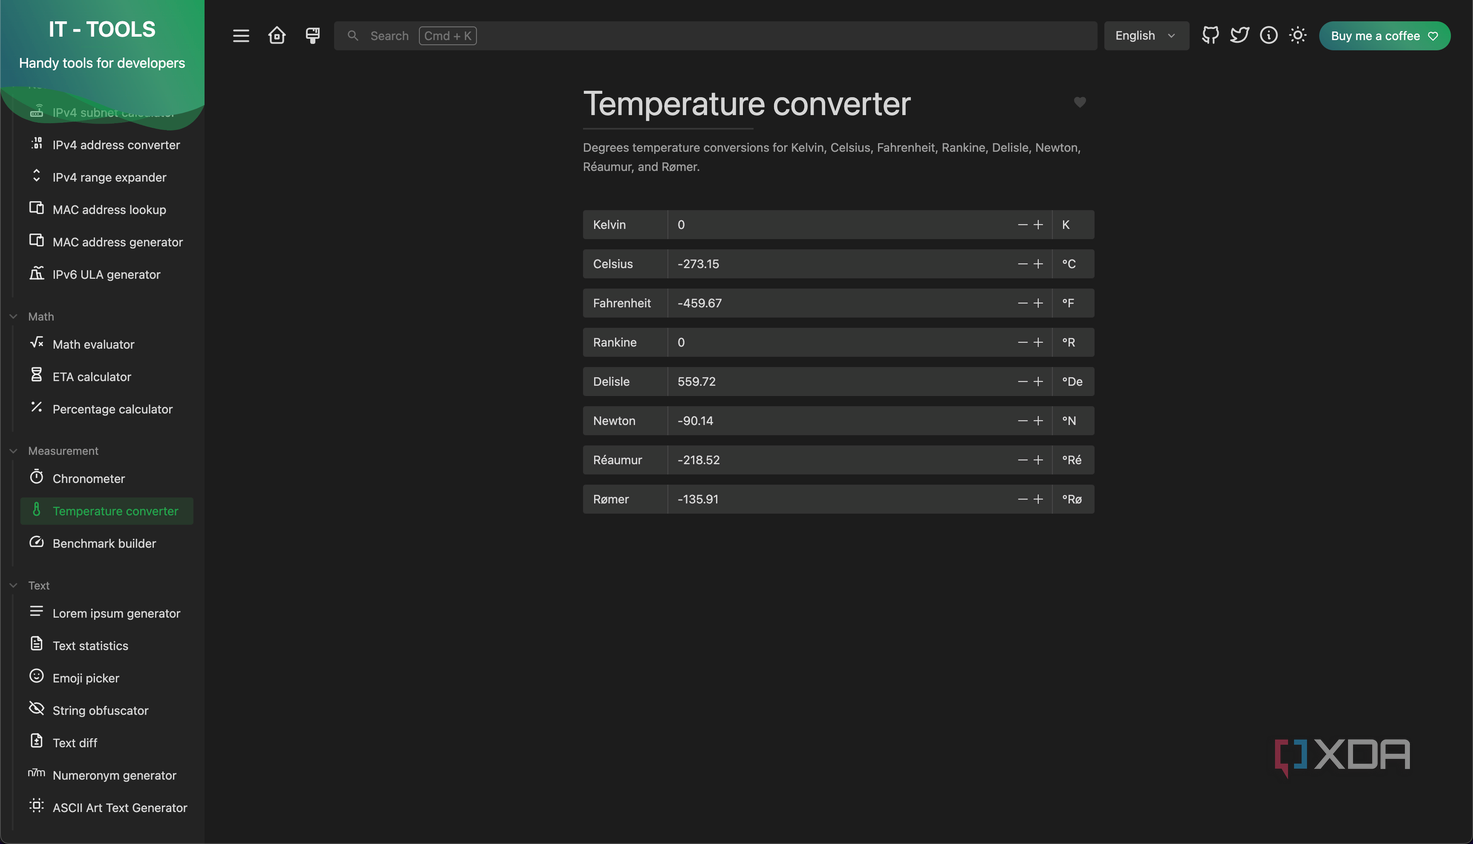Click the Buy me a coffee button
This screenshot has width=1473, height=844.
[x=1384, y=36]
